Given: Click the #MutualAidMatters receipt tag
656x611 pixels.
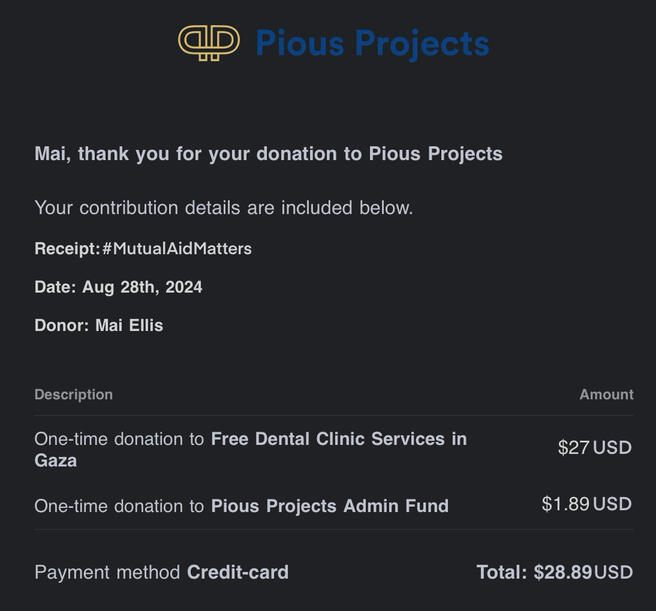Looking at the screenshot, I should tap(177, 248).
